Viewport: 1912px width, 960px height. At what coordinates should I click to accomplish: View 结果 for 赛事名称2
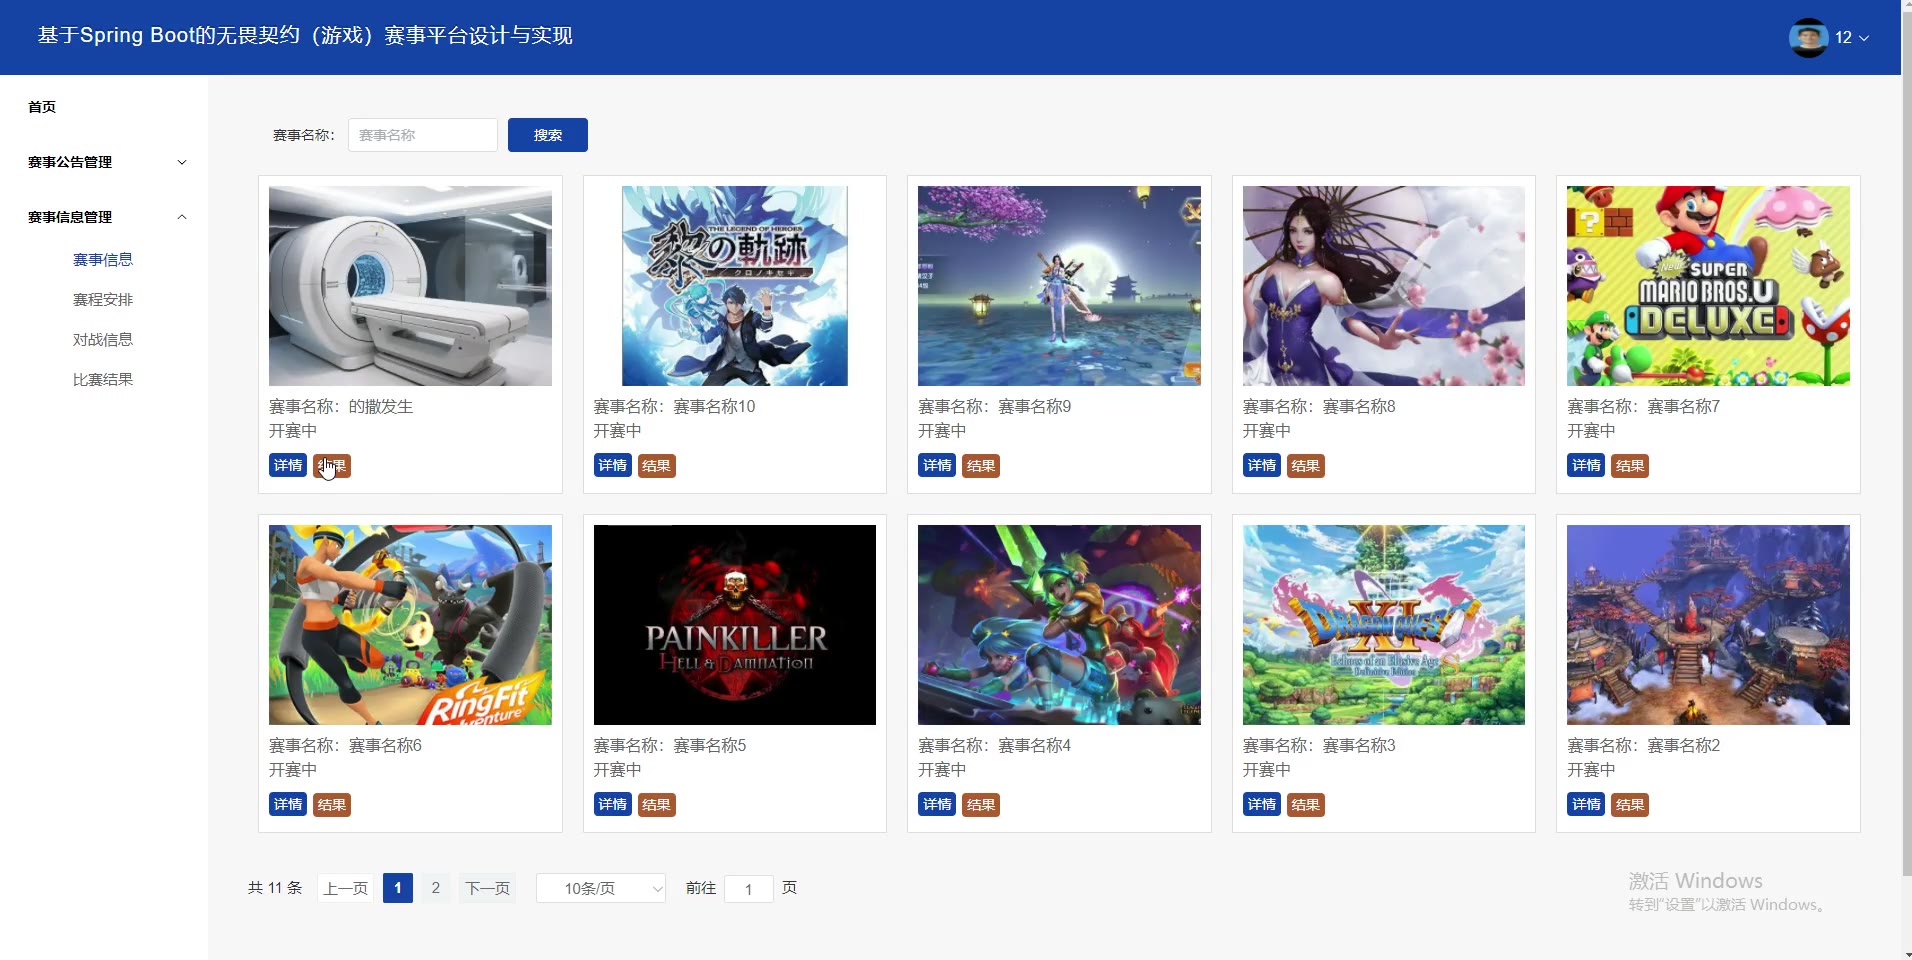coord(1630,805)
